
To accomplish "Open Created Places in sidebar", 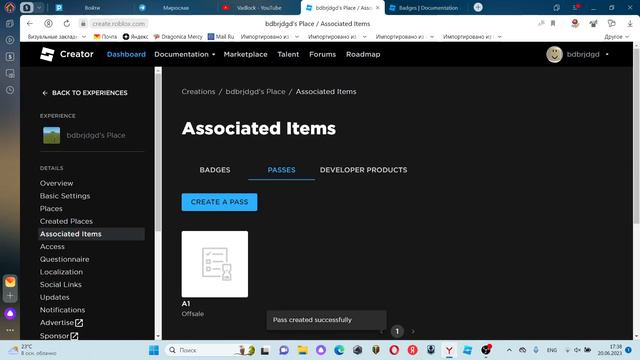I will [66, 221].
